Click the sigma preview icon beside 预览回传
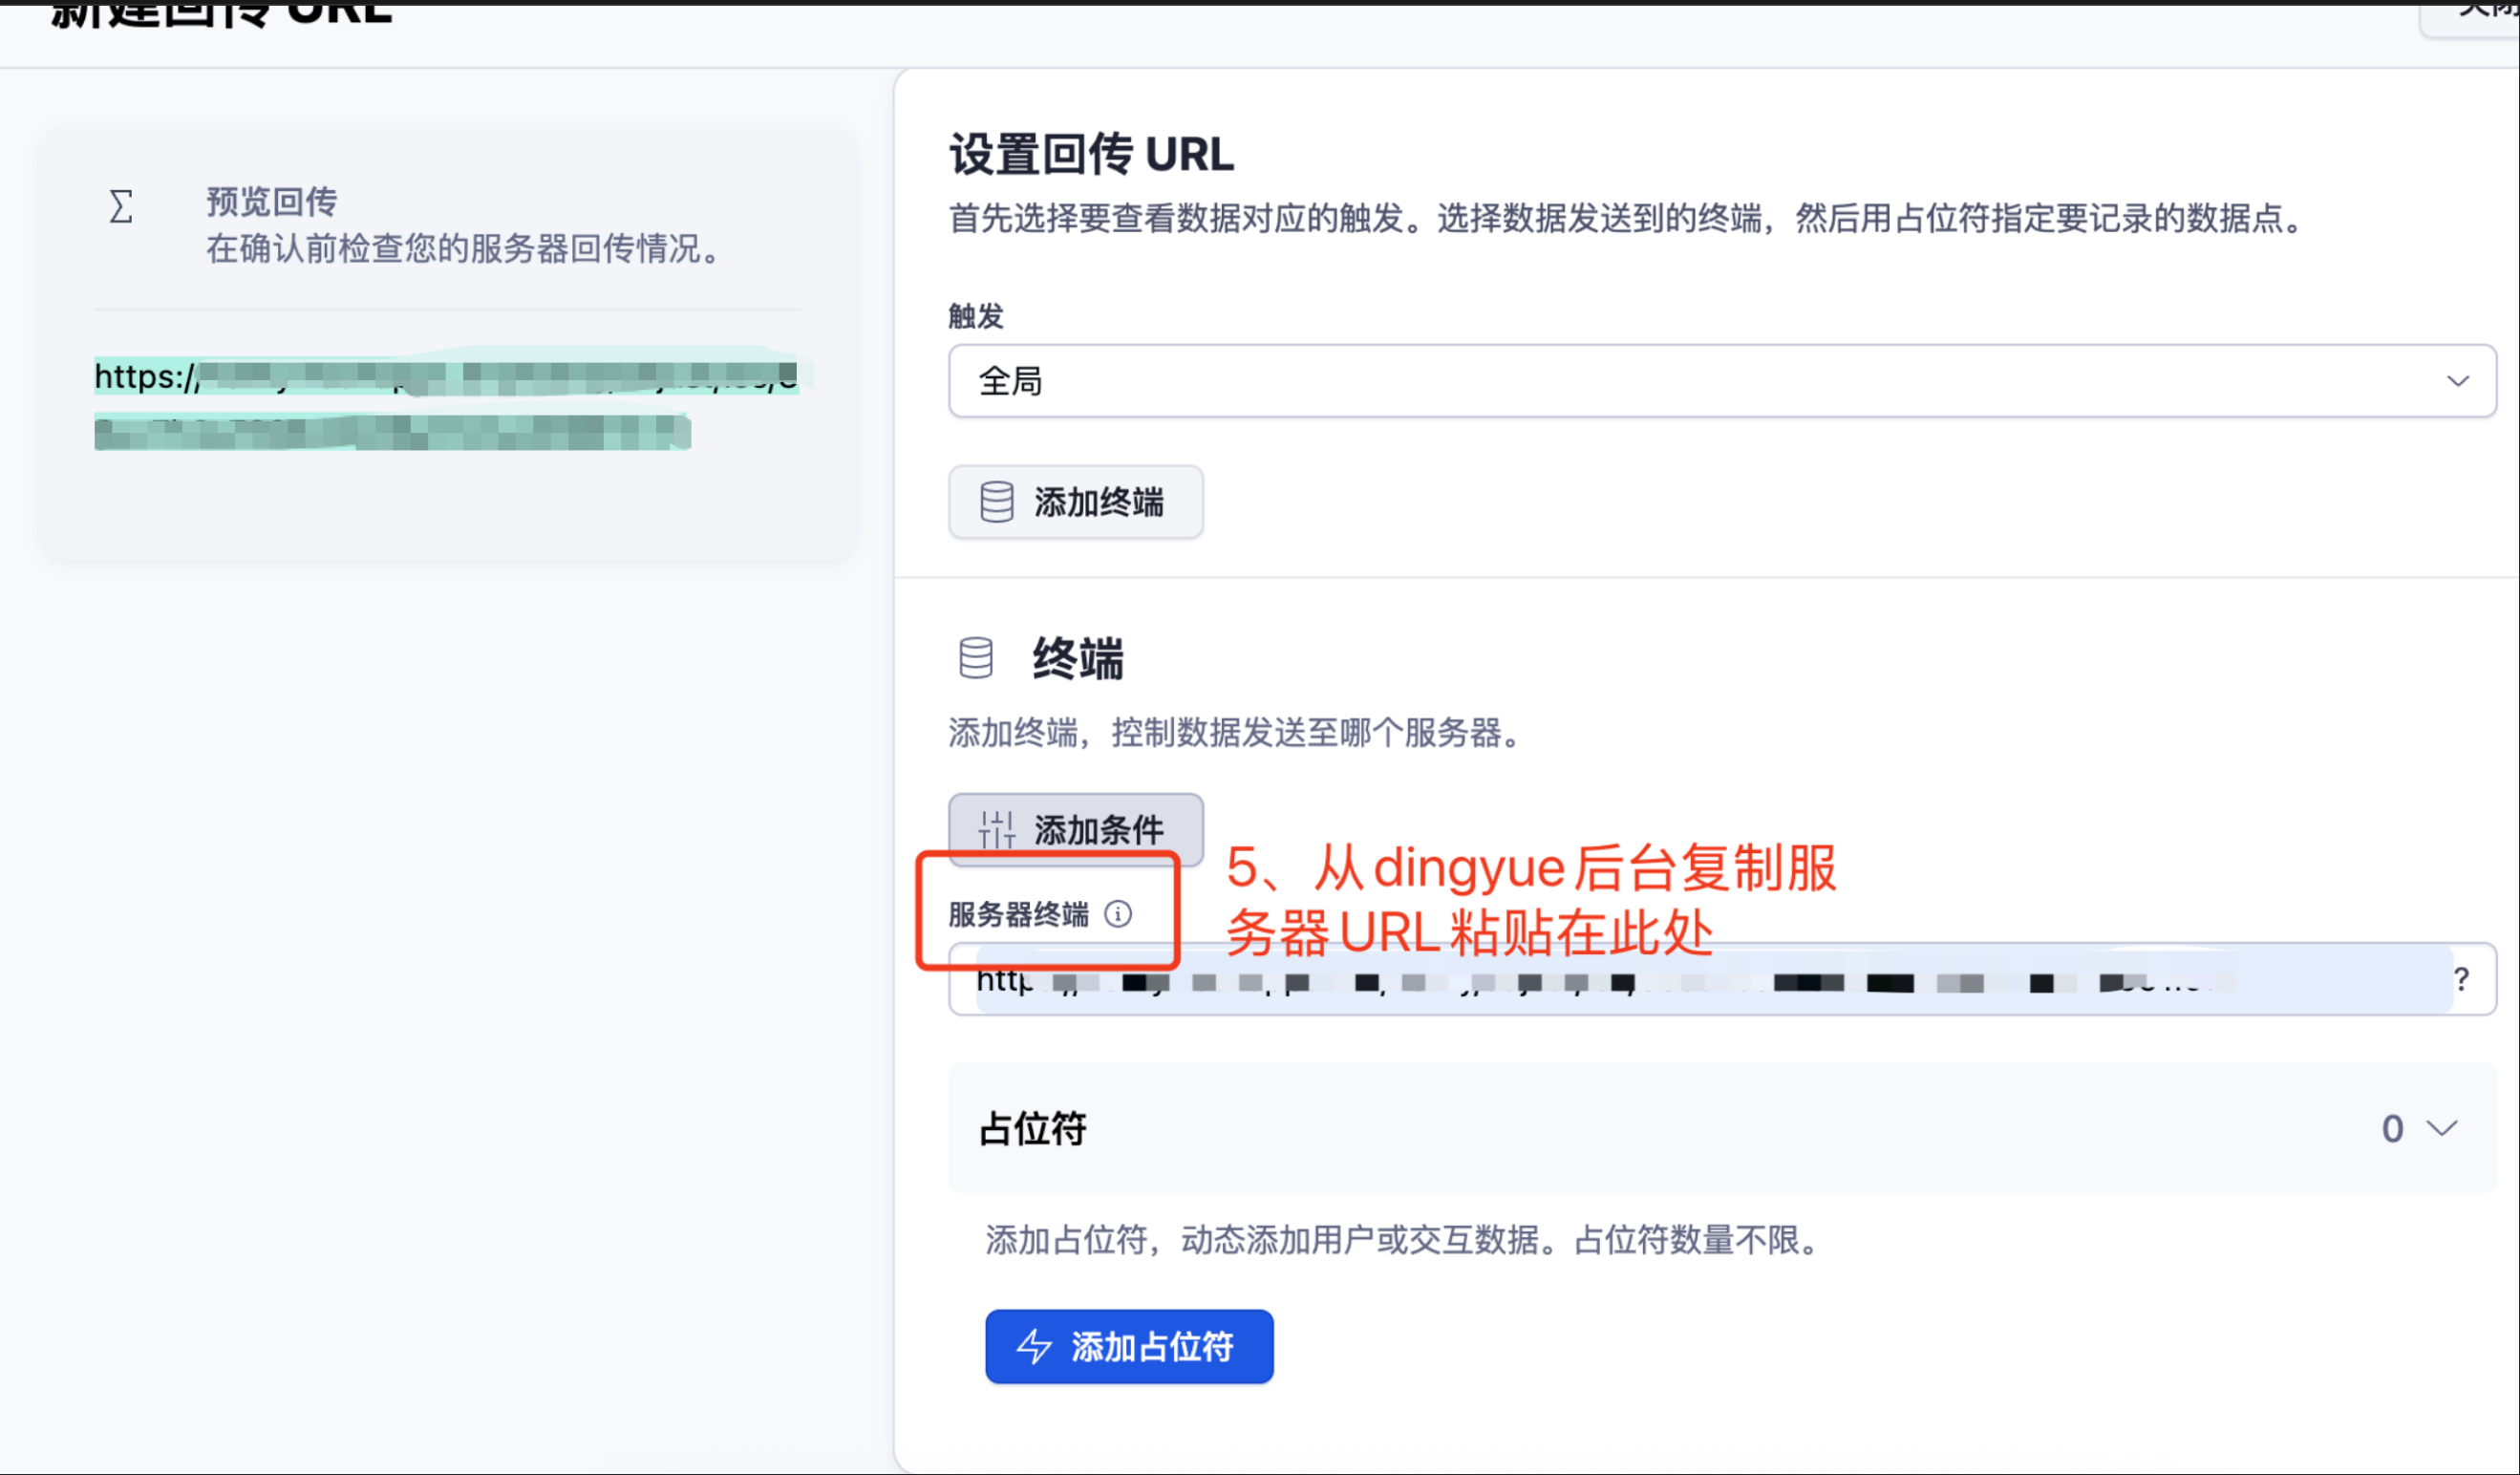 [x=120, y=207]
